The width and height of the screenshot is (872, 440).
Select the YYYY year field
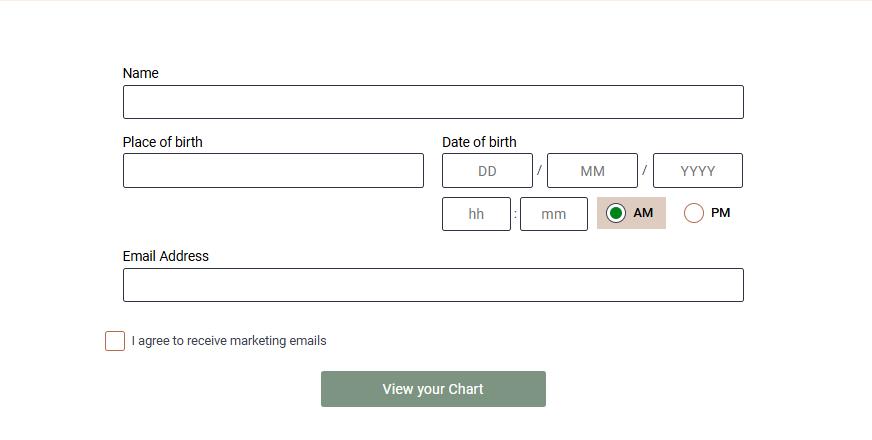(698, 171)
